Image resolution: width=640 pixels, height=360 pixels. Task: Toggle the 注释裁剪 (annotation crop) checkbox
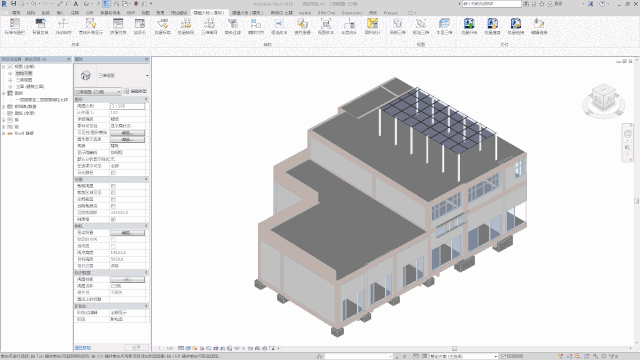[113, 199]
